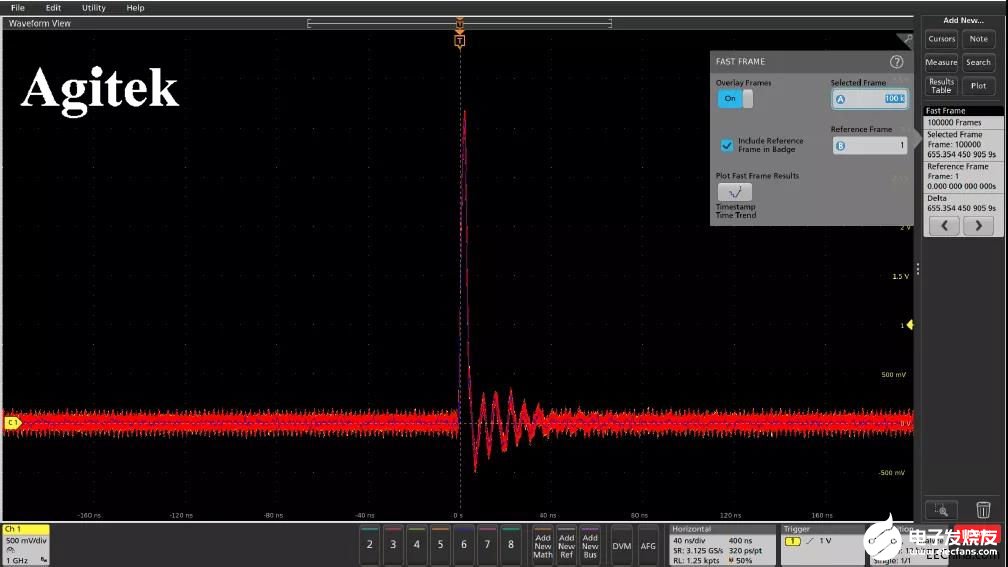
Task: Open the DVM digital voltmeter
Action: point(621,545)
